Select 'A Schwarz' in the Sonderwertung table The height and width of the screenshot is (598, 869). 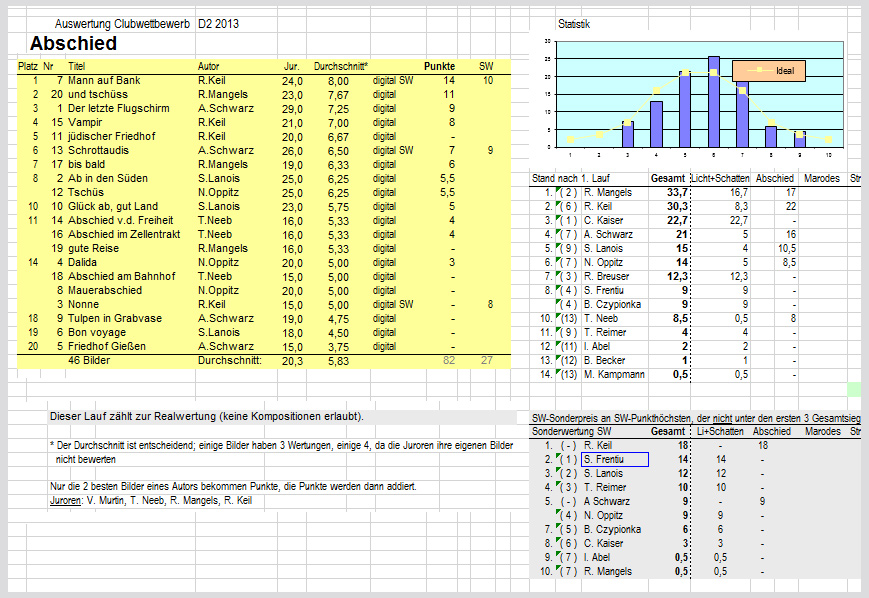click(x=606, y=502)
